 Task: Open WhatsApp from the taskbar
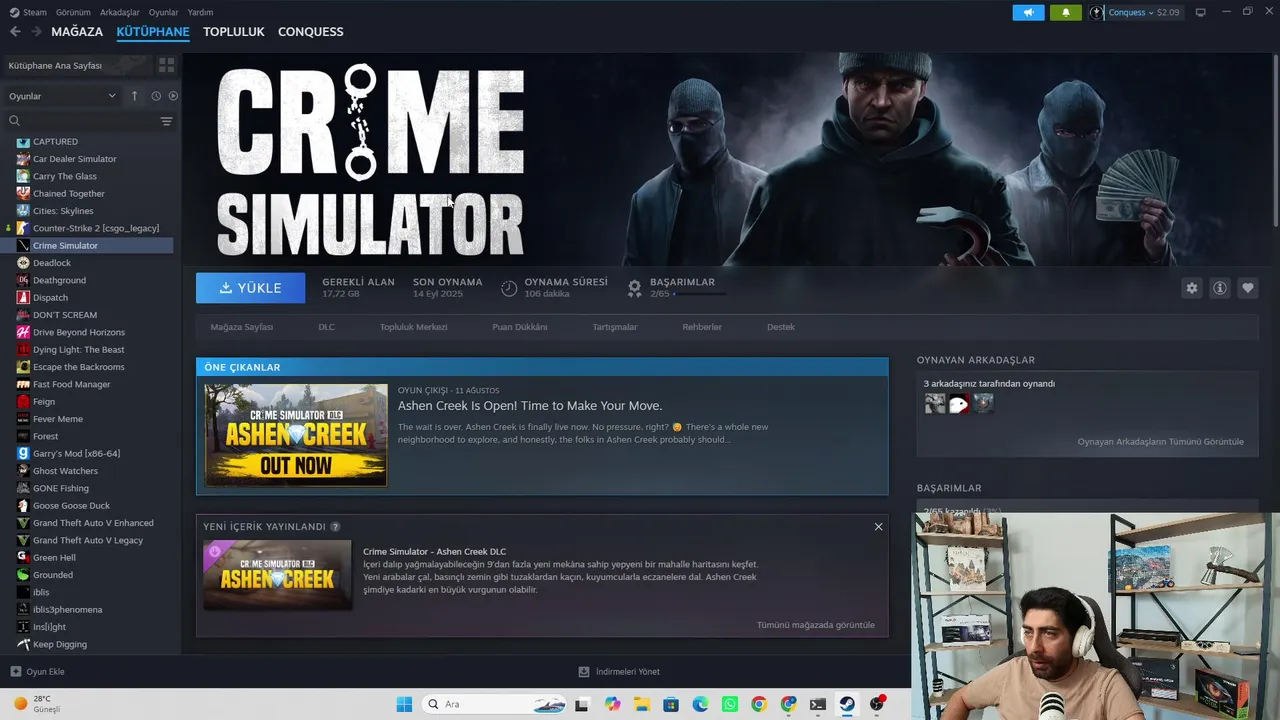[730, 704]
